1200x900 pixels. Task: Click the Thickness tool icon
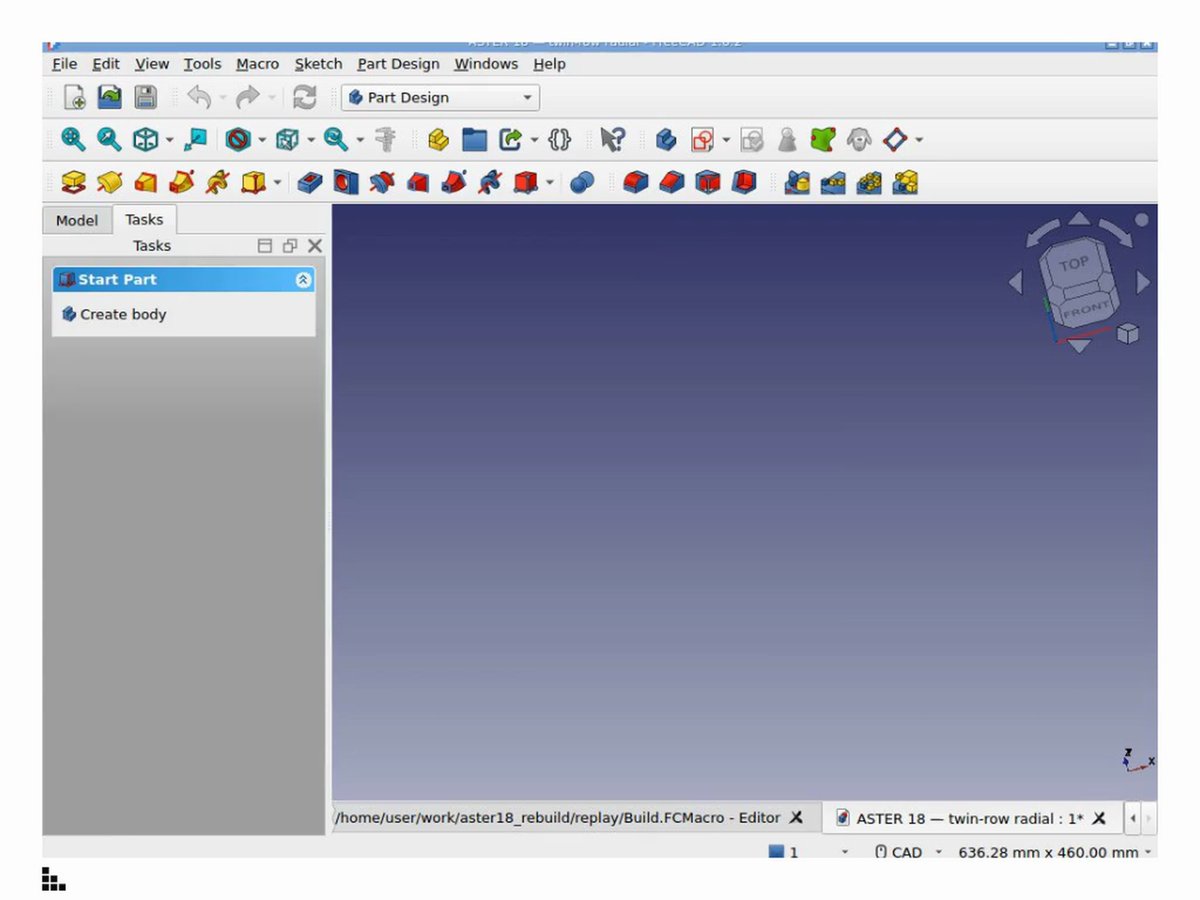click(744, 183)
